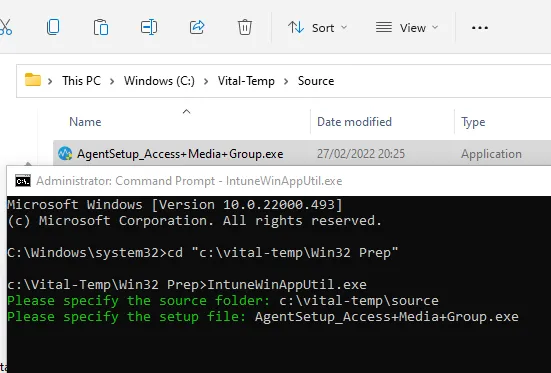Click the Cut scissors icon
551x373 pixels.
(x=5, y=27)
